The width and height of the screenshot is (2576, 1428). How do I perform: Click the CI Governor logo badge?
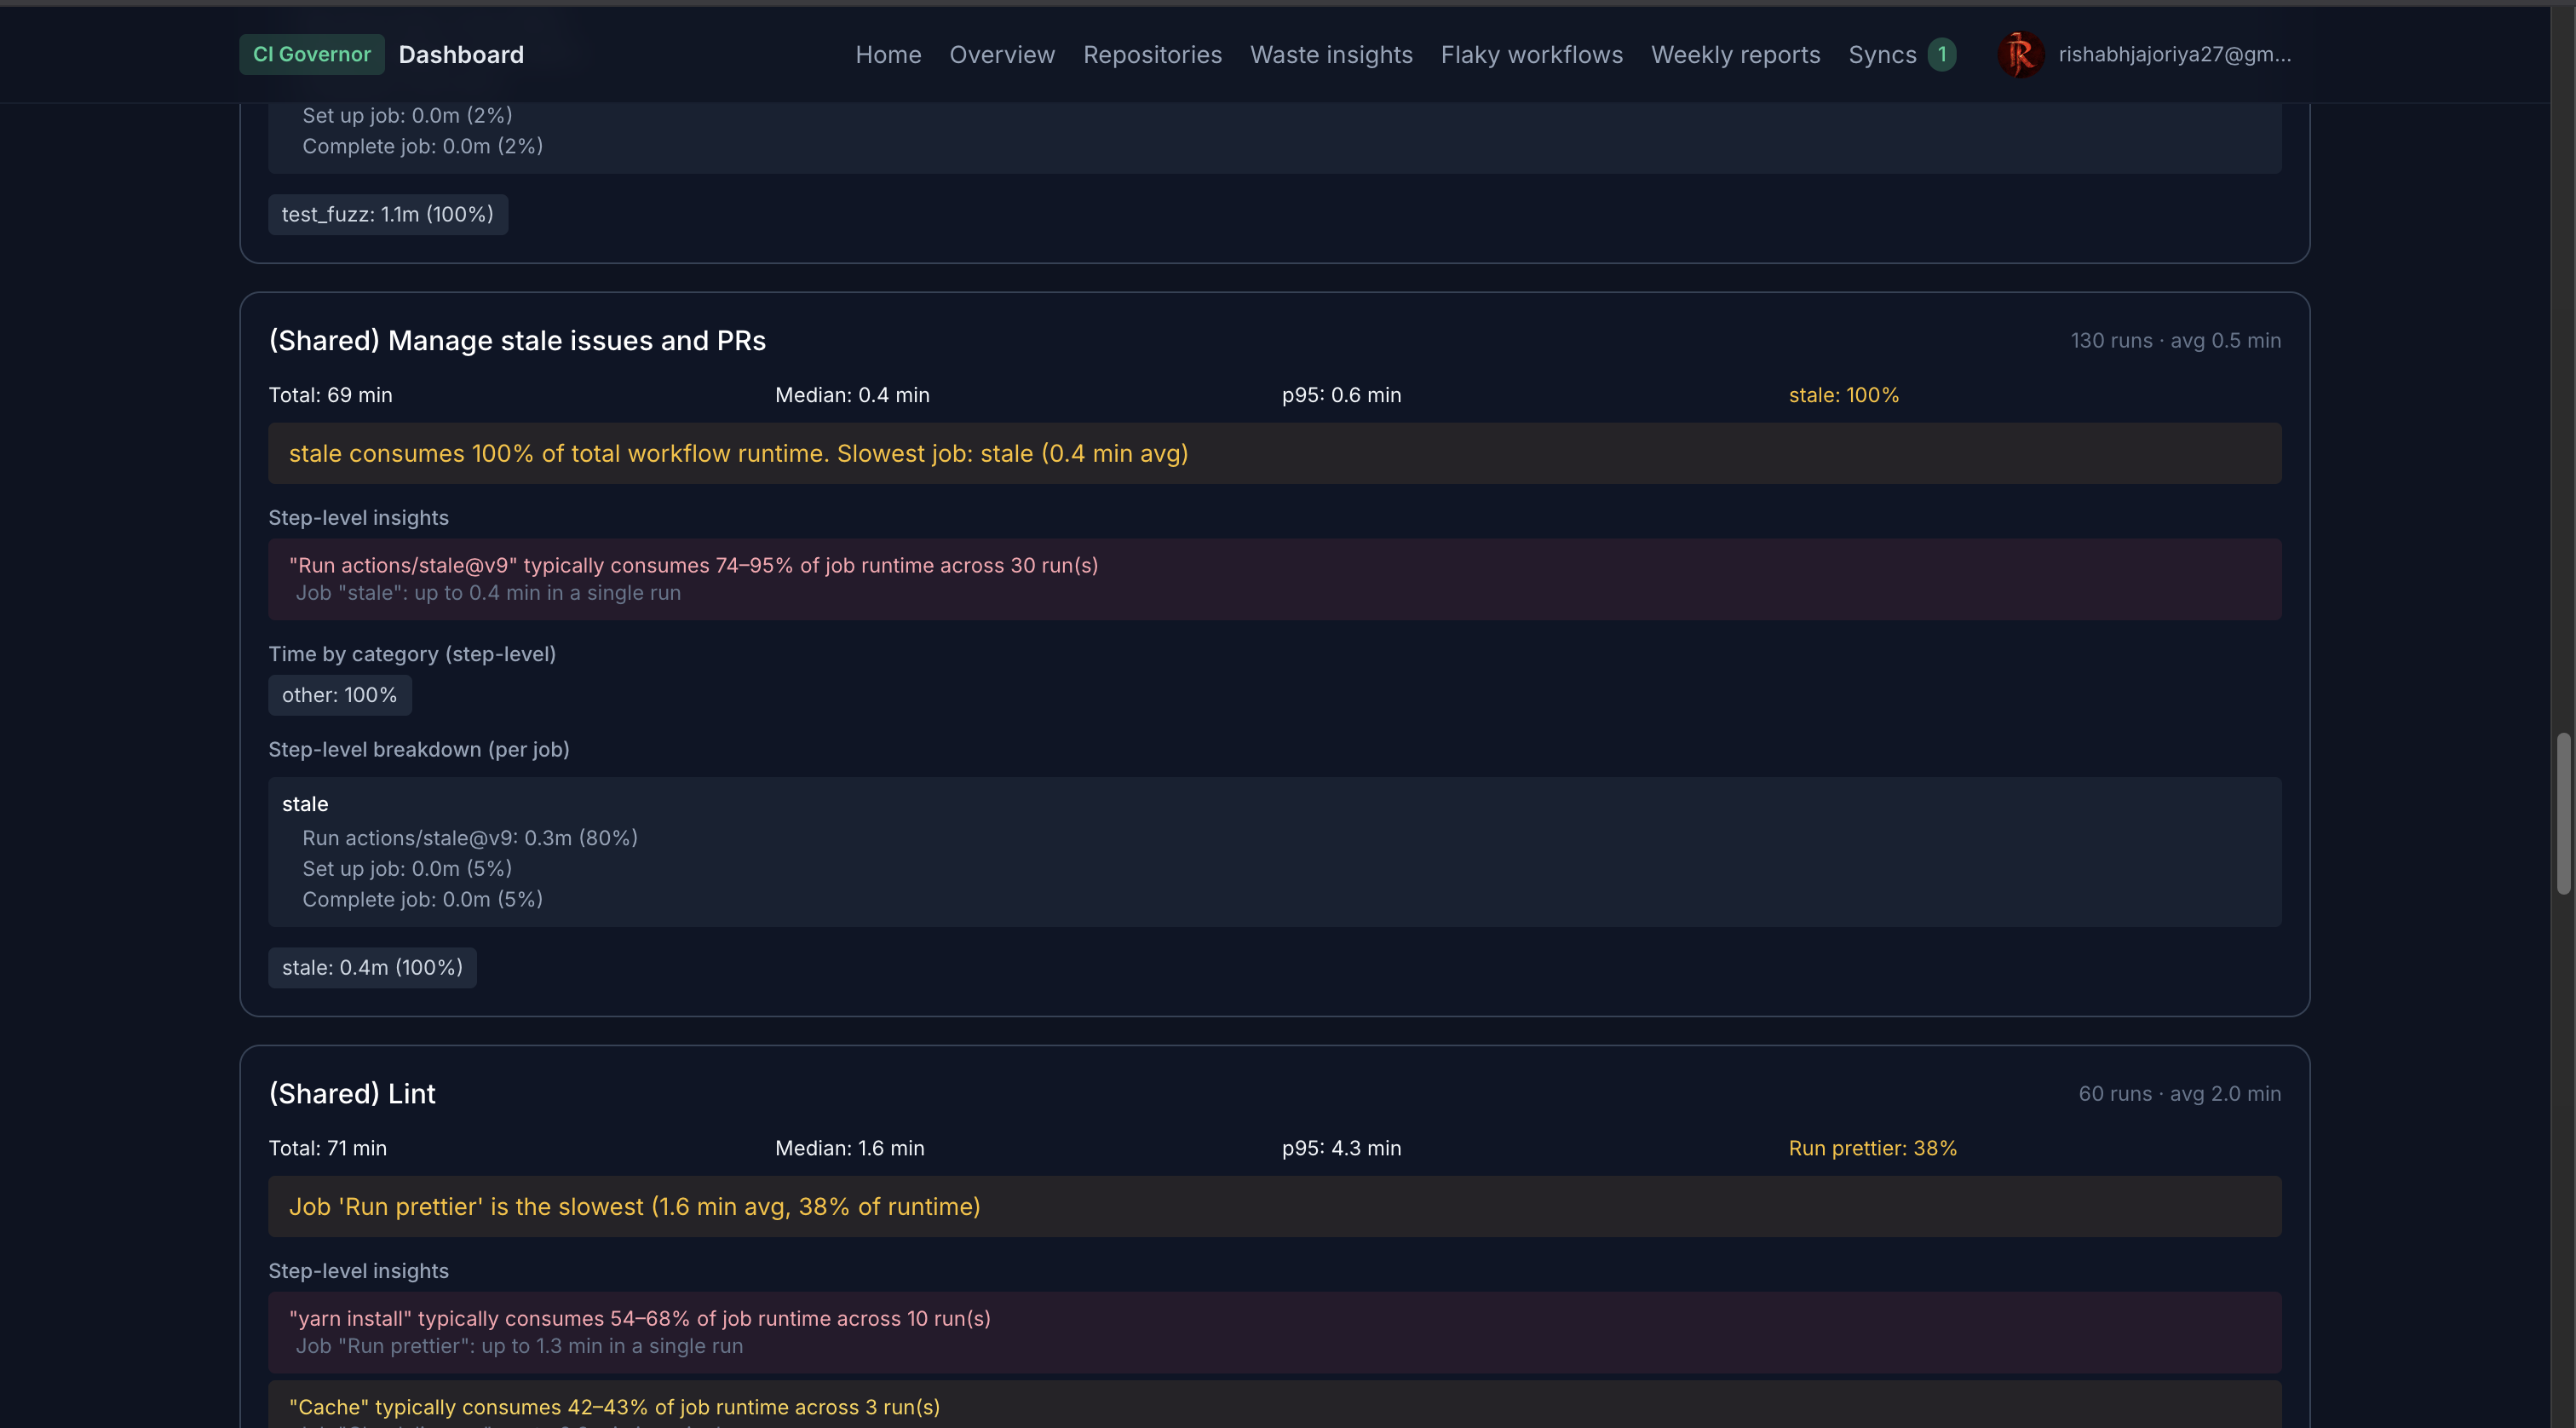coord(311,54)
